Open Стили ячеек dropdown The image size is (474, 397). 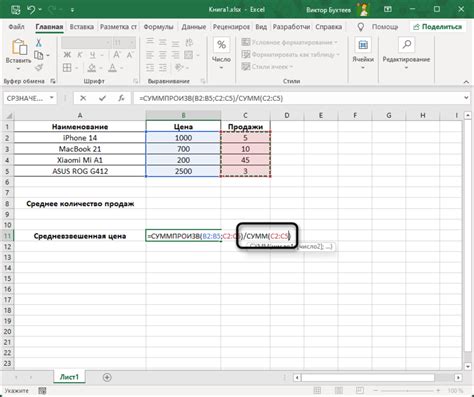point(267,67)
